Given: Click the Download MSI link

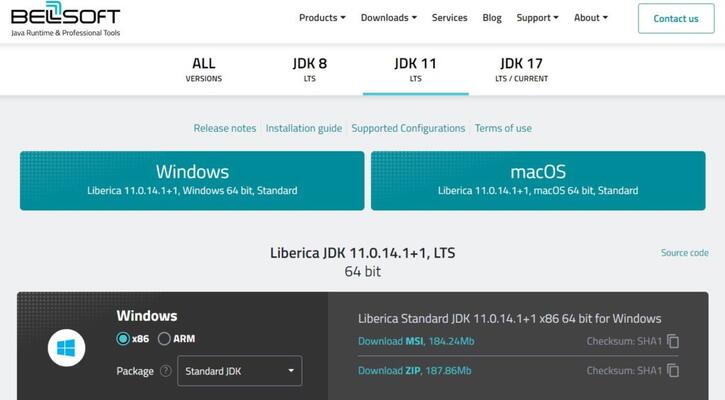Looking at the screenshot, I should pyautogui.click(x=390, y=342).
